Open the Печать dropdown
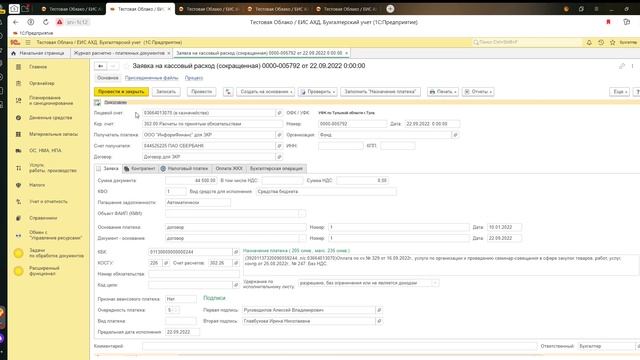The height and width of the screenshot is (360, 640). click(x=443, y=92)
